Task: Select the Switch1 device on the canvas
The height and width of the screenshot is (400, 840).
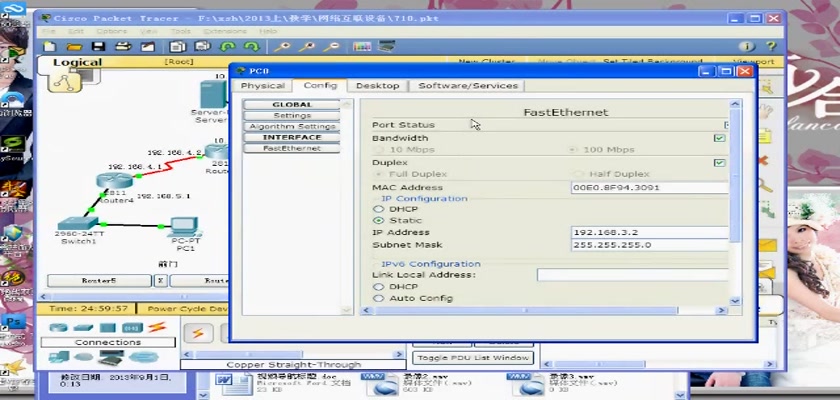Action: 78,223
